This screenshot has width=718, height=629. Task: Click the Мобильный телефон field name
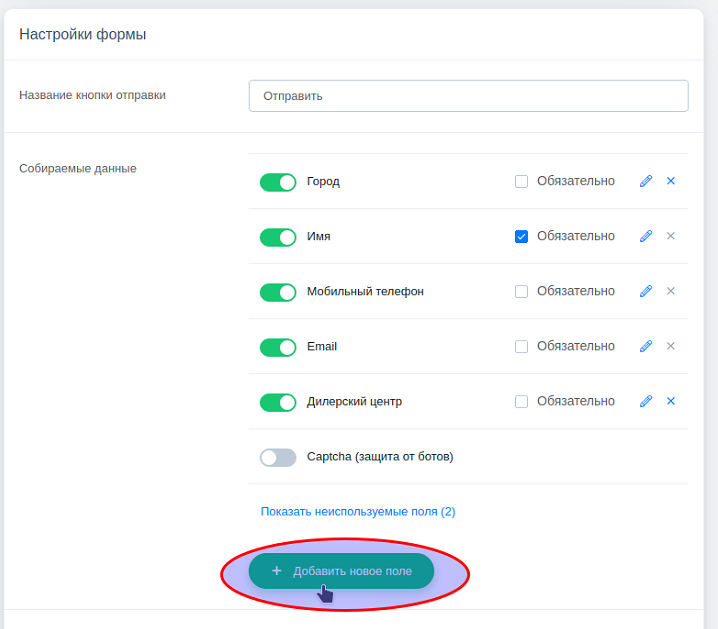coord(365,292)
